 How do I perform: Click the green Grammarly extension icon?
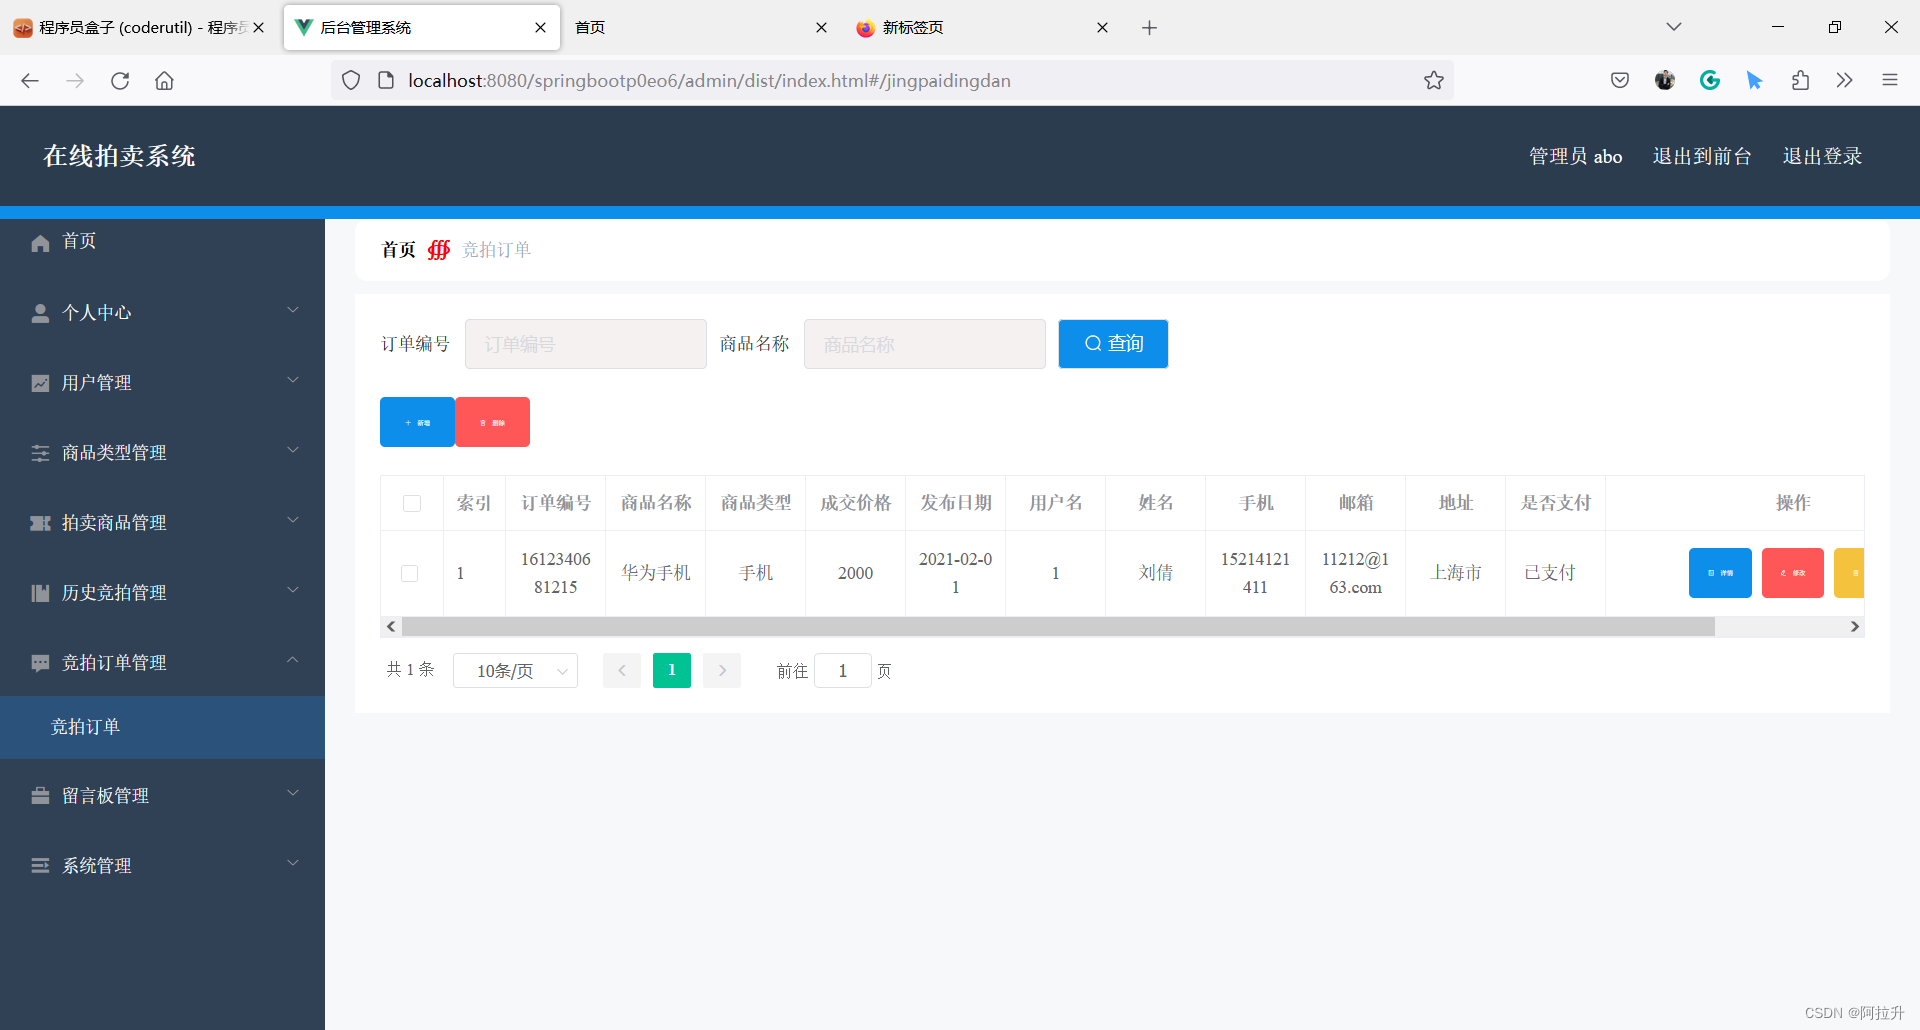tap(1710, 81)
